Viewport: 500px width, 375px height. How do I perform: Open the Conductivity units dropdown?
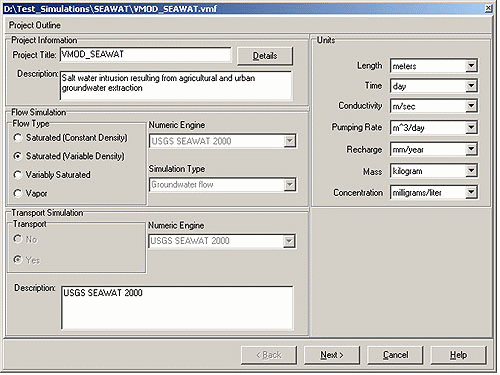[x=471, y=106]
